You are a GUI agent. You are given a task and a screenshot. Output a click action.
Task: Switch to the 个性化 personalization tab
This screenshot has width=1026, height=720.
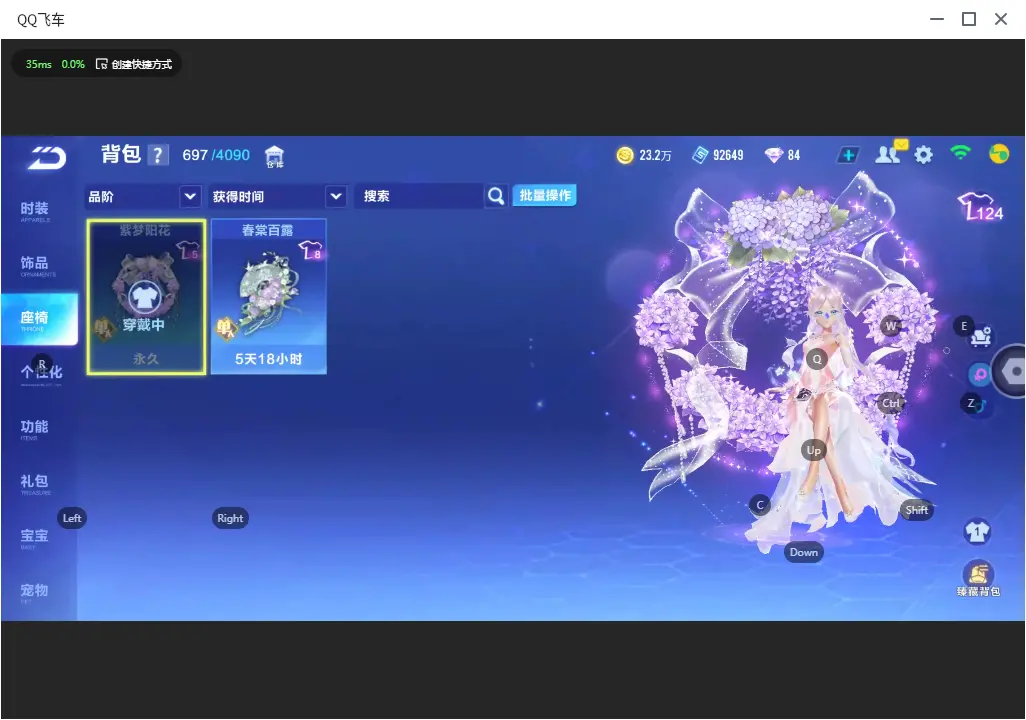[x=41, y=373]
